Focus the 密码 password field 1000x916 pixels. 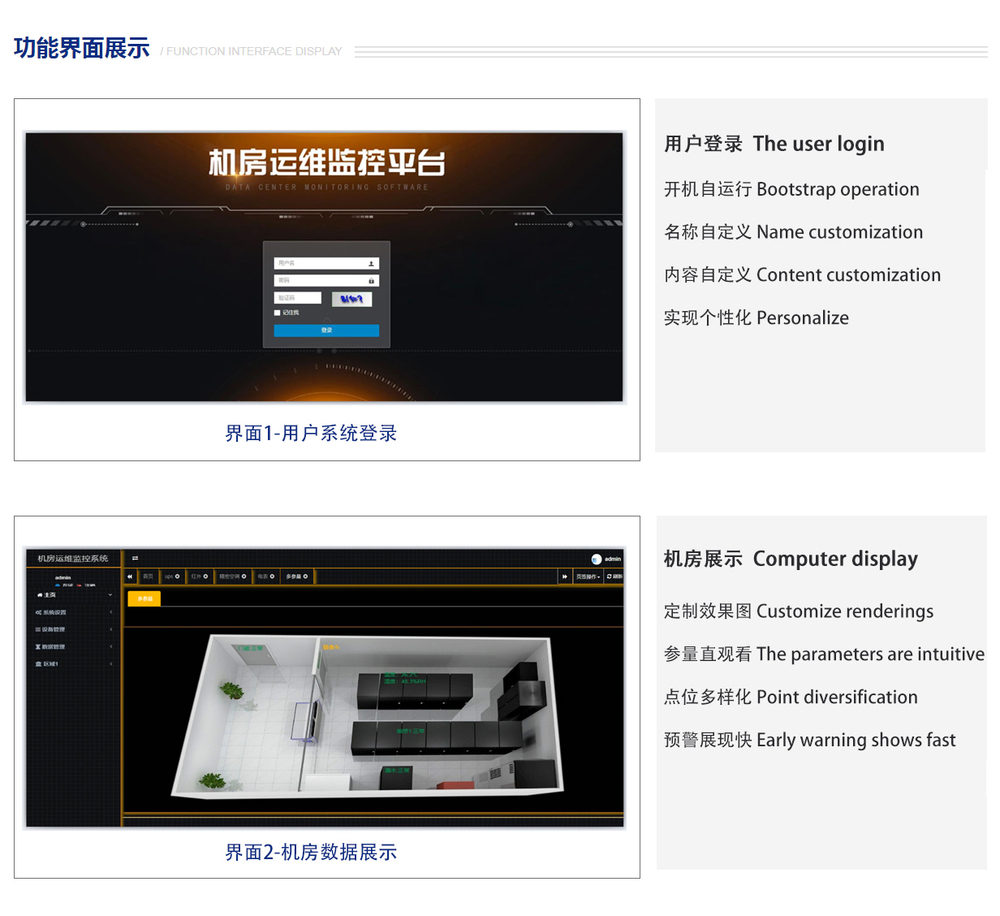(320, 281)
